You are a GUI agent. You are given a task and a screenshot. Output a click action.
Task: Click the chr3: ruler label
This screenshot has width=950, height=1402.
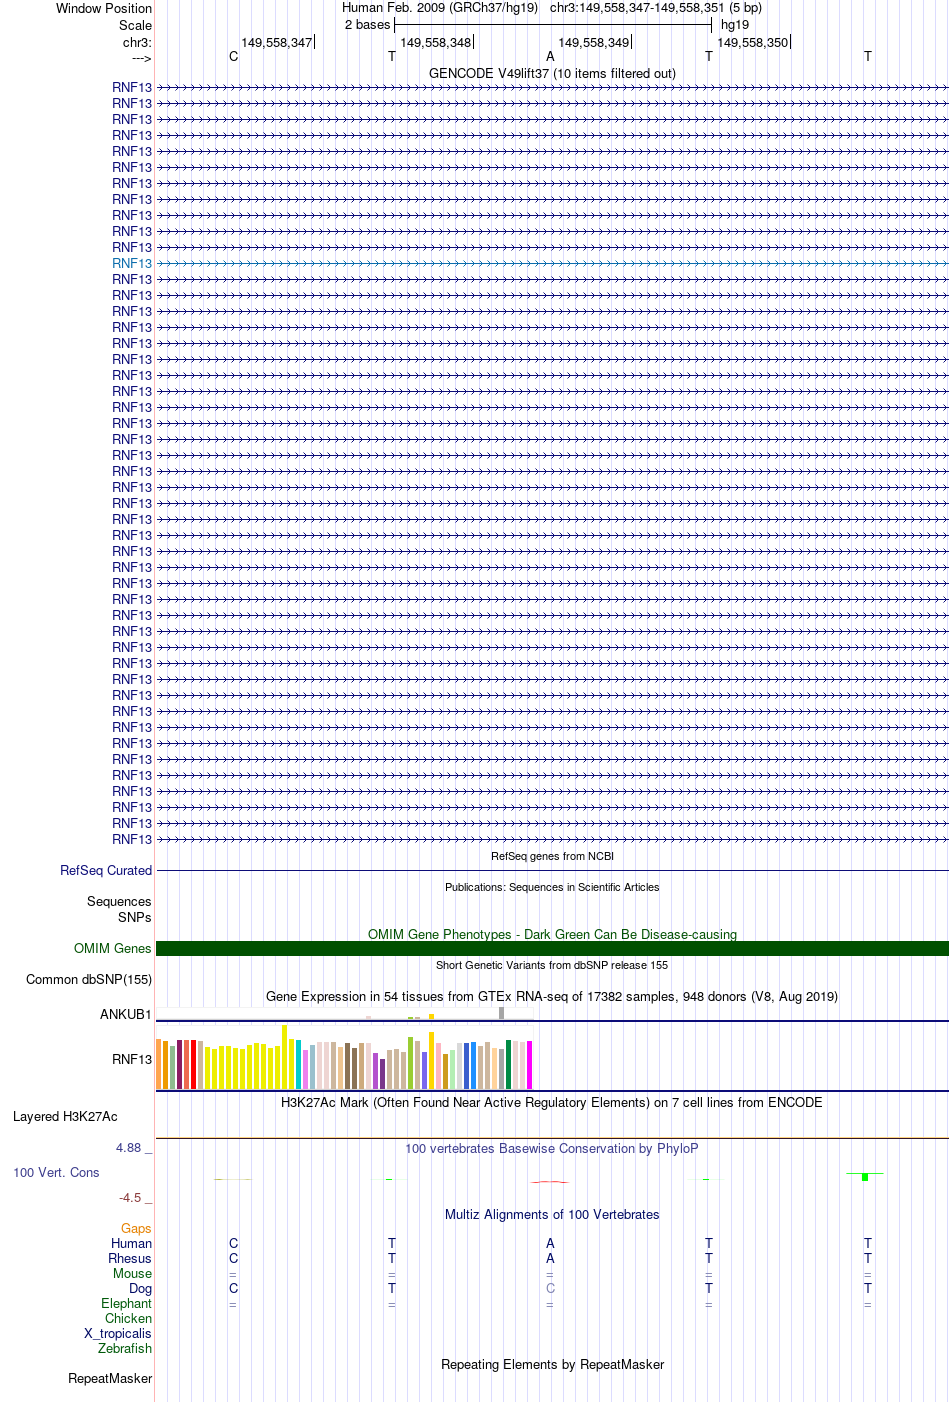137,42
